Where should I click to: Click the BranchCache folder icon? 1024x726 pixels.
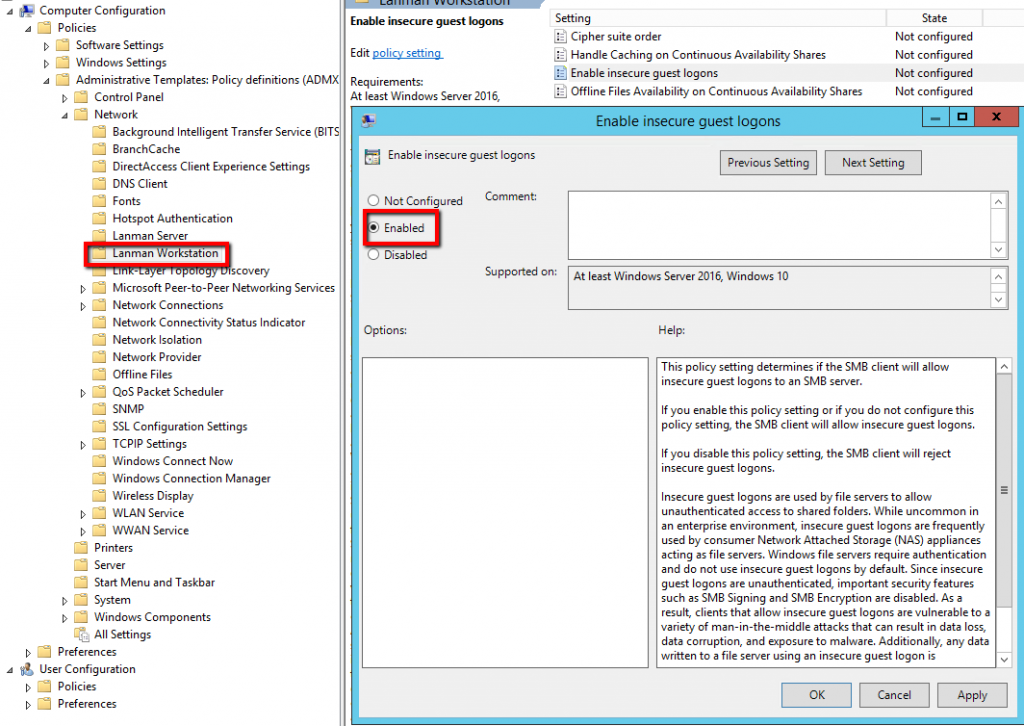pos(99,149)
